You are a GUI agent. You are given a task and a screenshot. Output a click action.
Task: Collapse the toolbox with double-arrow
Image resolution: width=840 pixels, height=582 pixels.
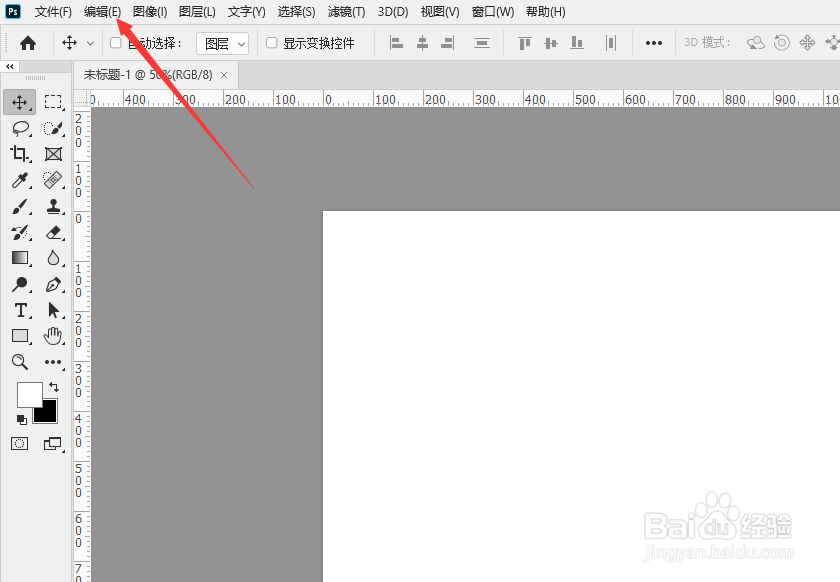(x=10, y=66)
